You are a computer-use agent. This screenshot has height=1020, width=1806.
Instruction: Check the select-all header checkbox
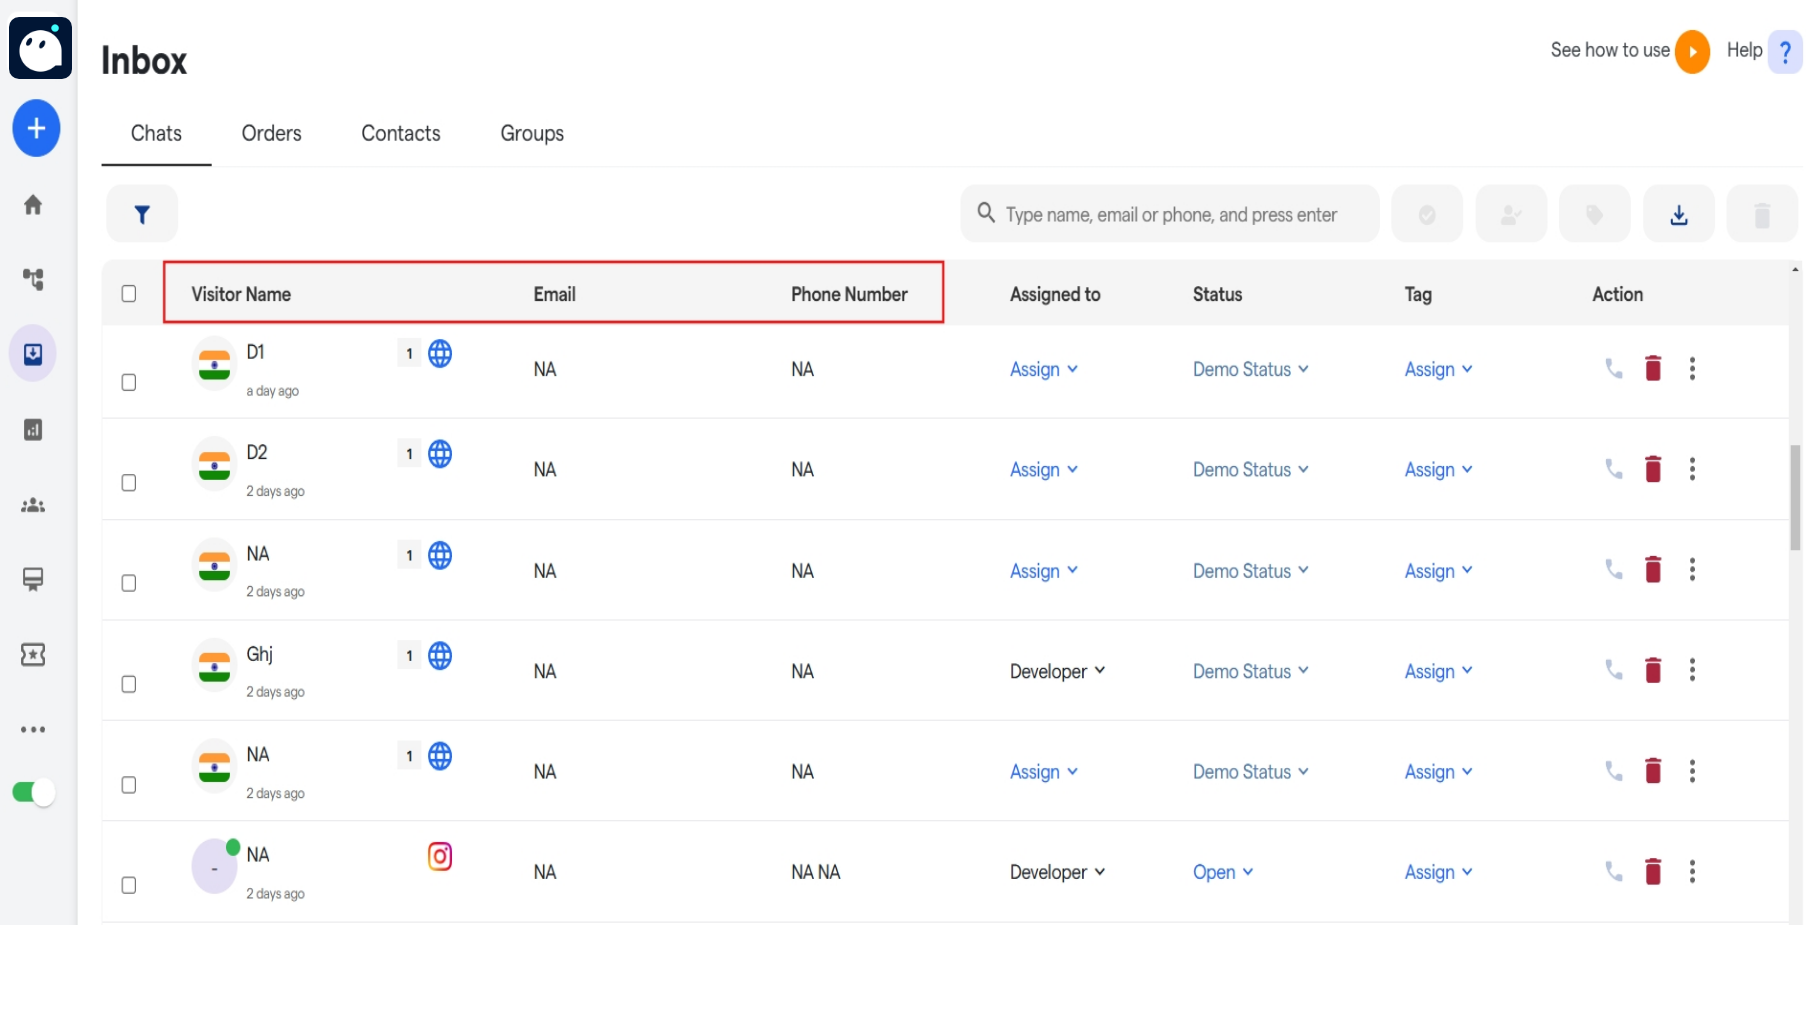(x=129, y=294)
